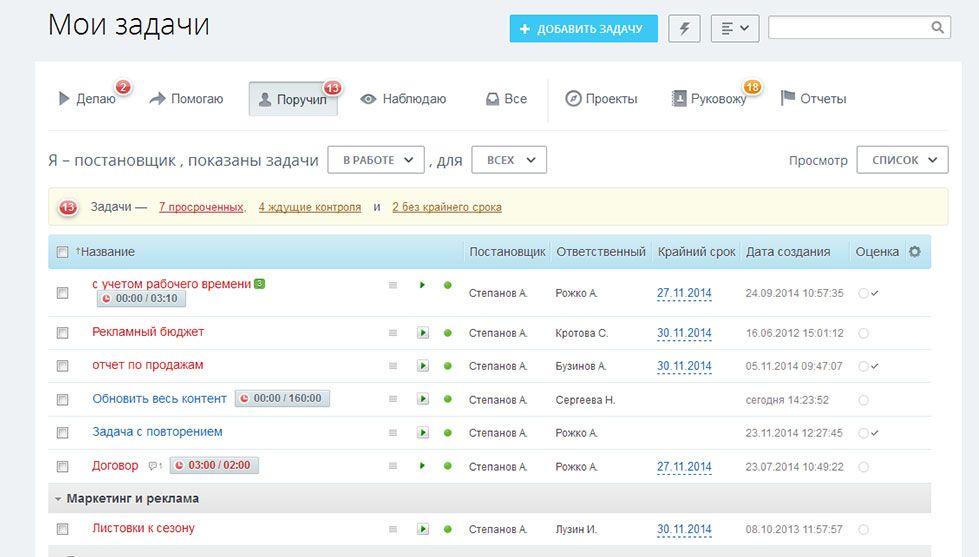Click the lightning quick-task icon button
This screenshot has height=557, width=979.
click(684, 29)
